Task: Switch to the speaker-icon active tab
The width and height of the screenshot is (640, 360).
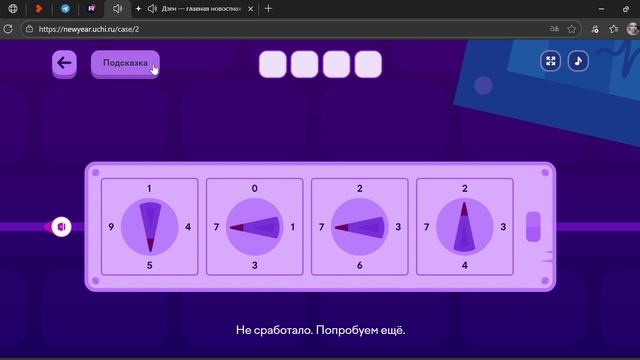Action: tap(118, 9)
